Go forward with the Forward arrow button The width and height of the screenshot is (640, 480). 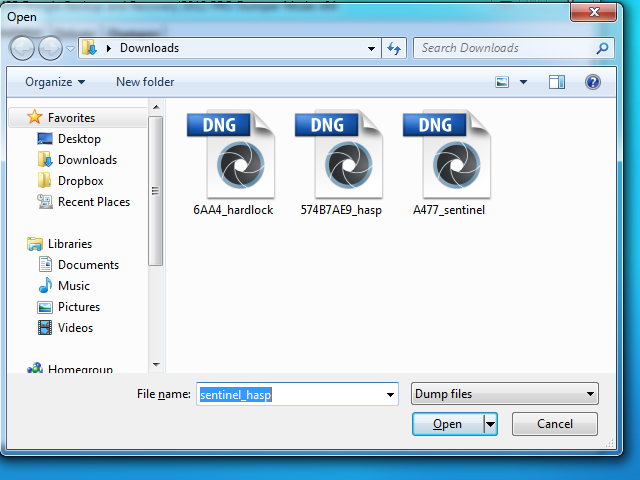click(x=50, y=48)
